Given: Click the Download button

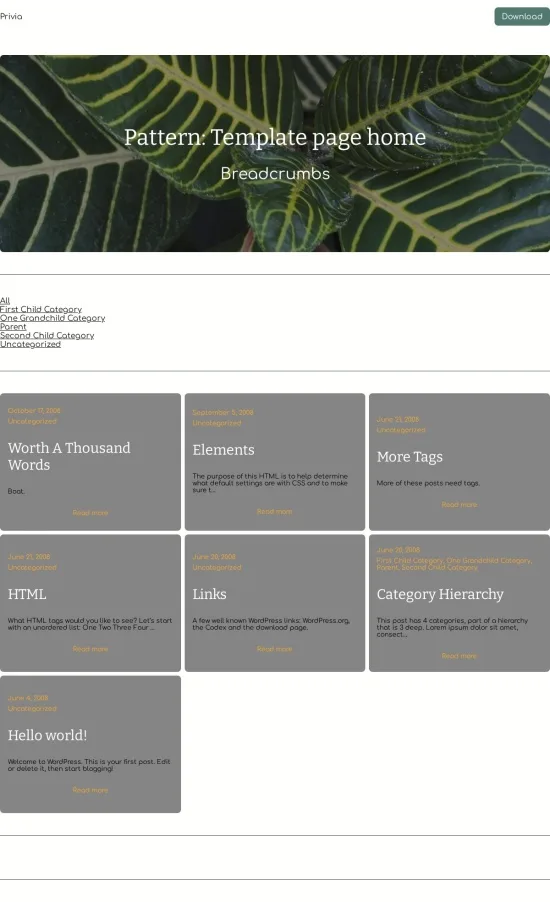Looking at the screenshot, I should pos(522,17).
